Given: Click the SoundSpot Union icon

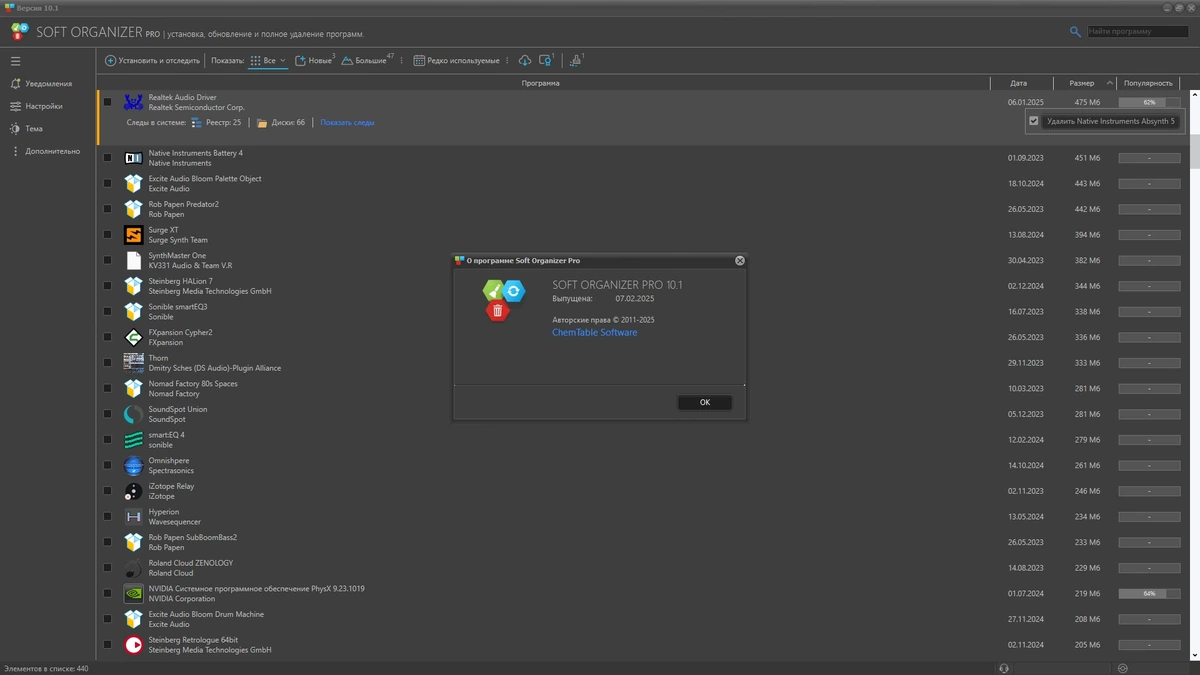Looking at the screenshot, I should click(133, 414).
